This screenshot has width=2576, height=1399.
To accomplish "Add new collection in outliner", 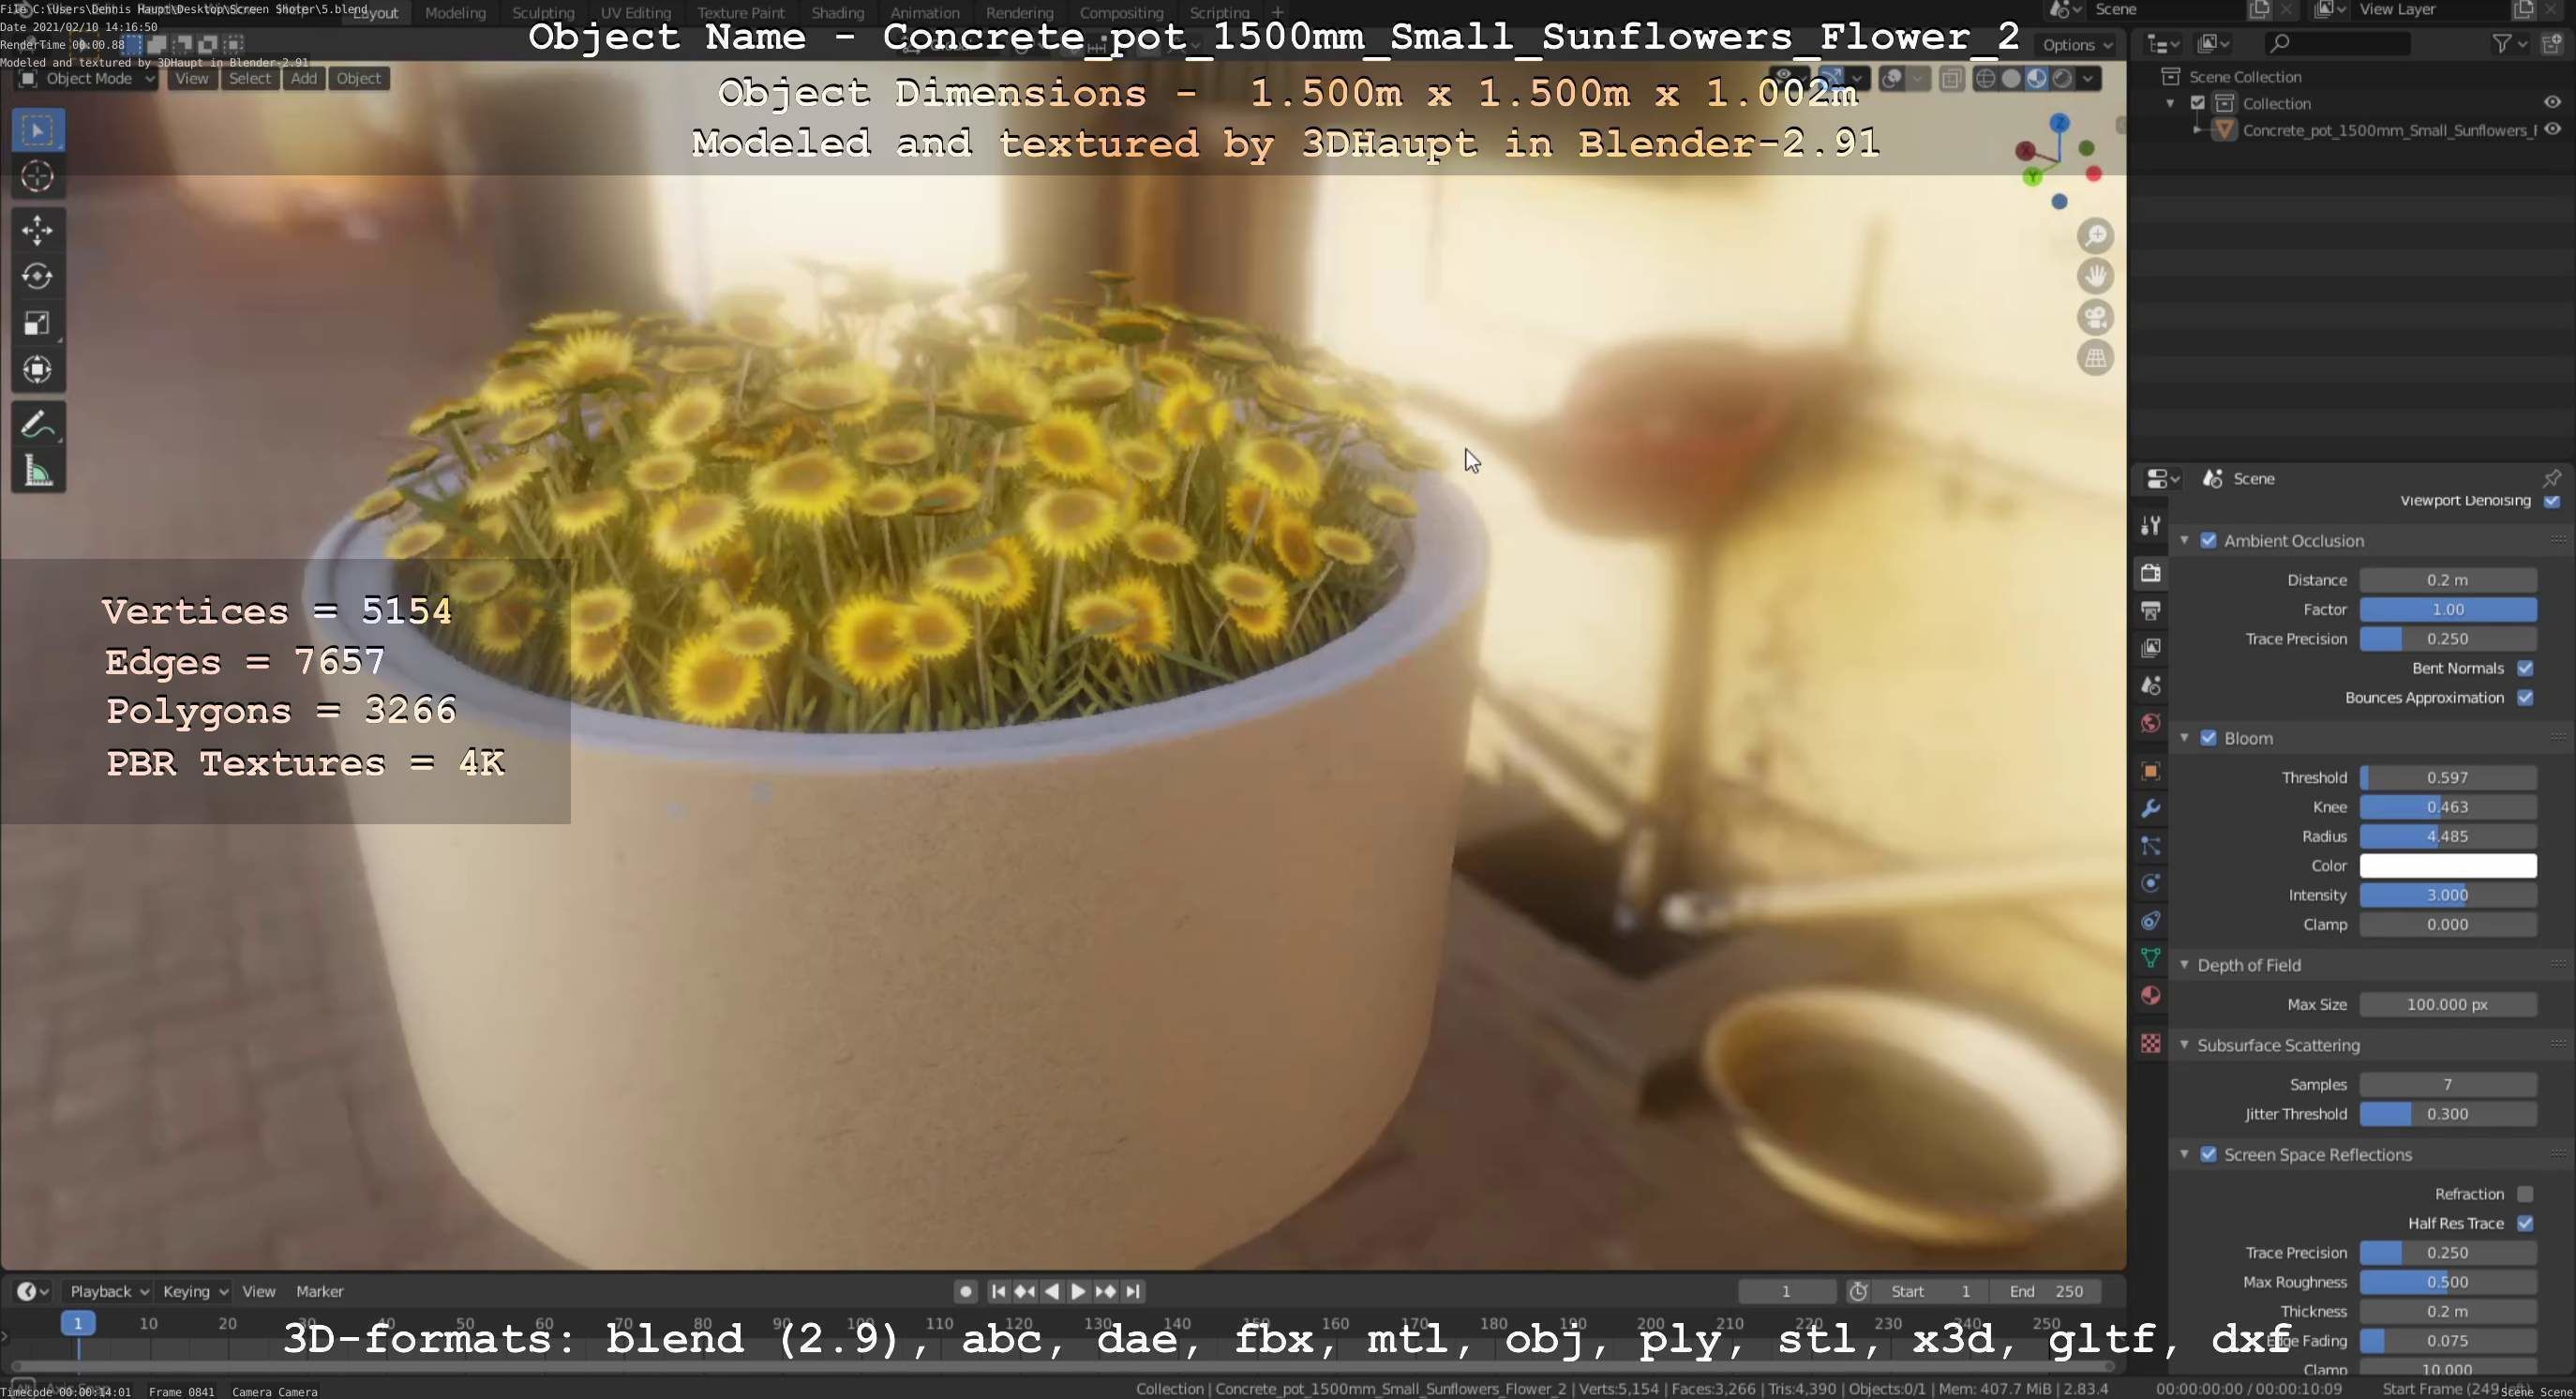I will (x=2552, y=43).
